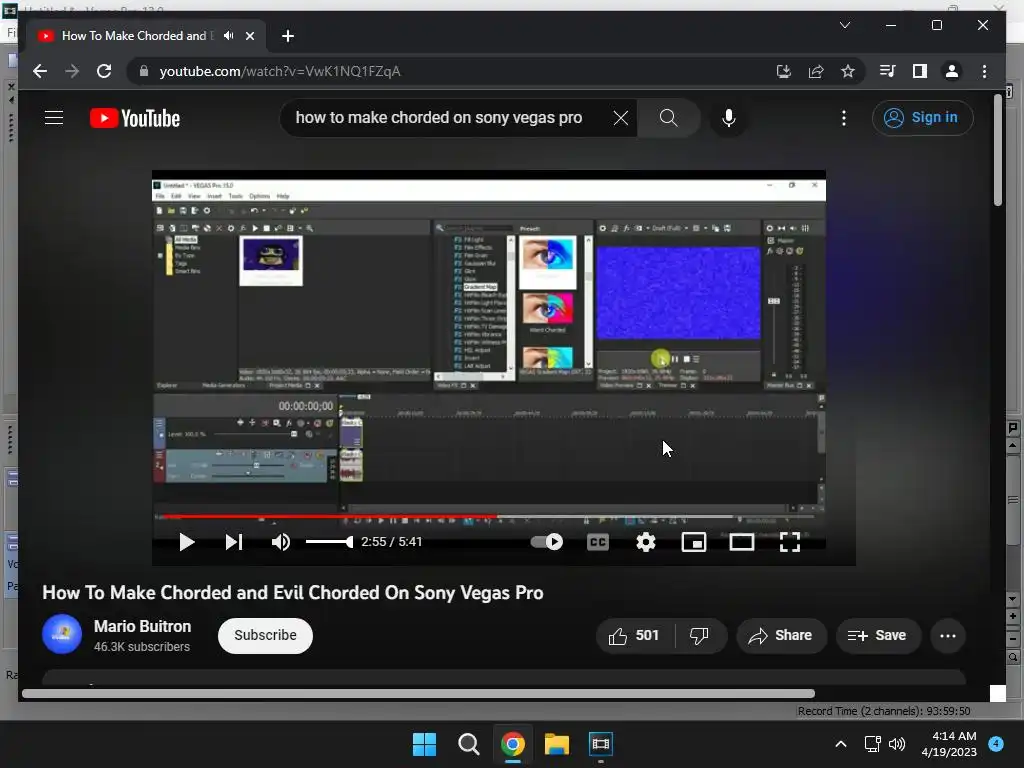Clear the YouTube search text

point(620,118)
